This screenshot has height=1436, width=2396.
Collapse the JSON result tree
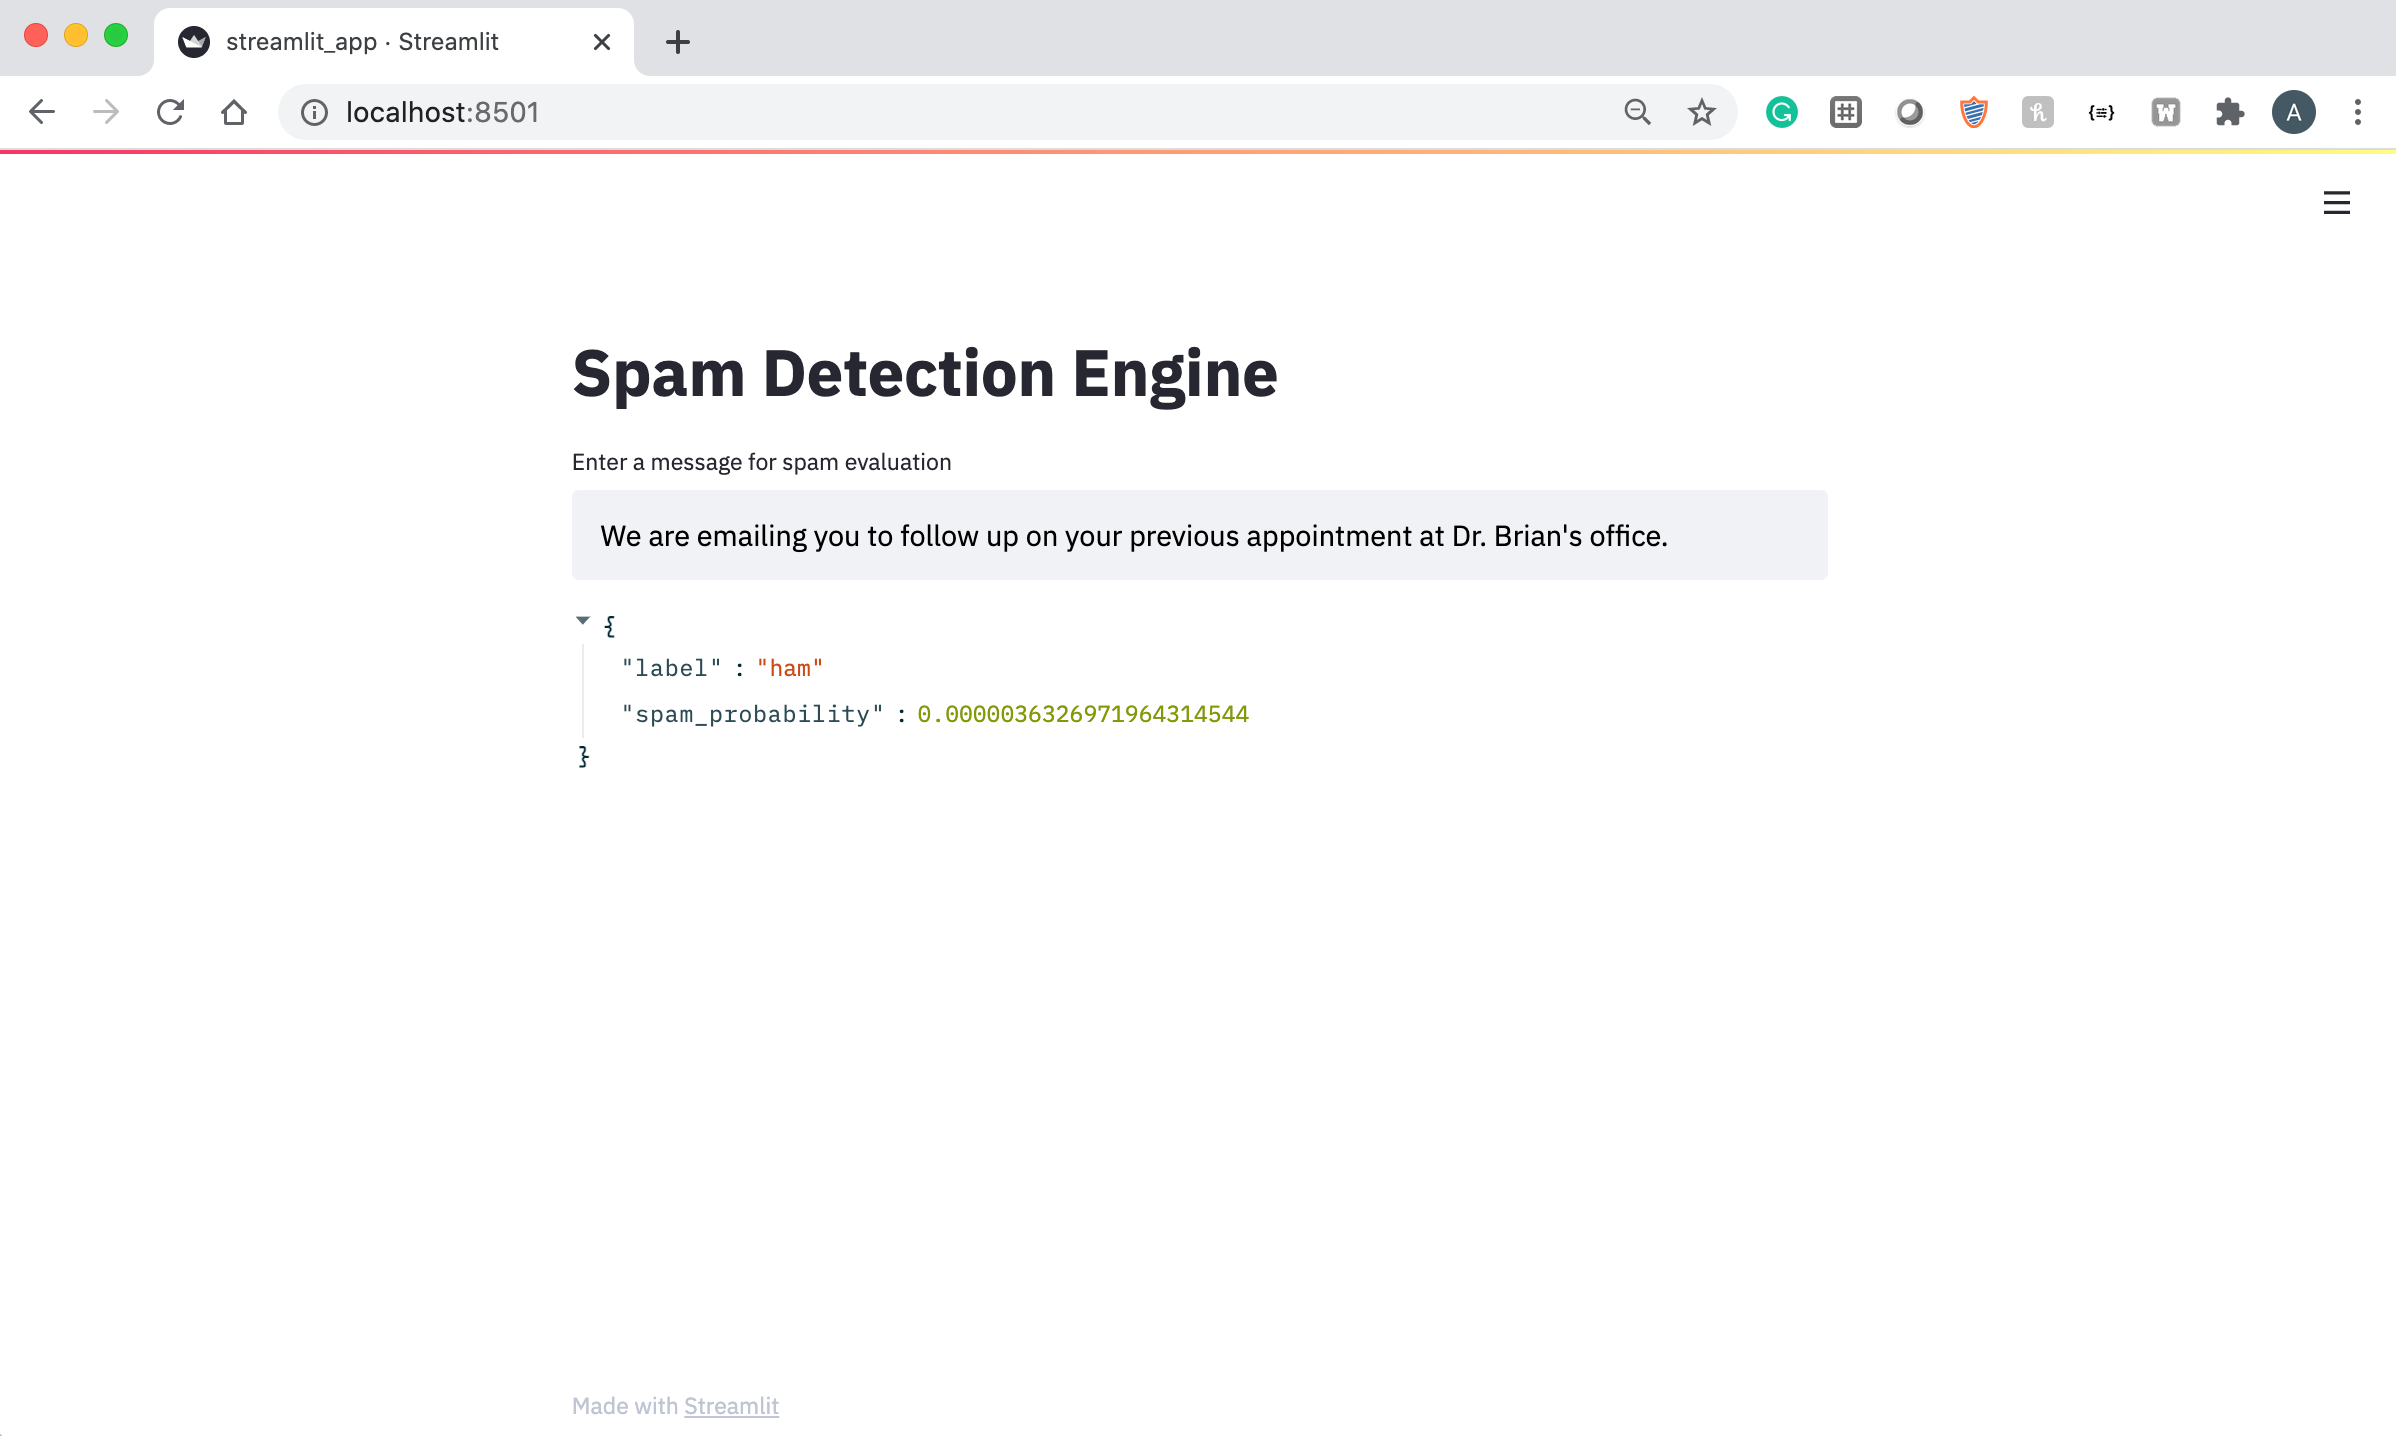(583, 621)
